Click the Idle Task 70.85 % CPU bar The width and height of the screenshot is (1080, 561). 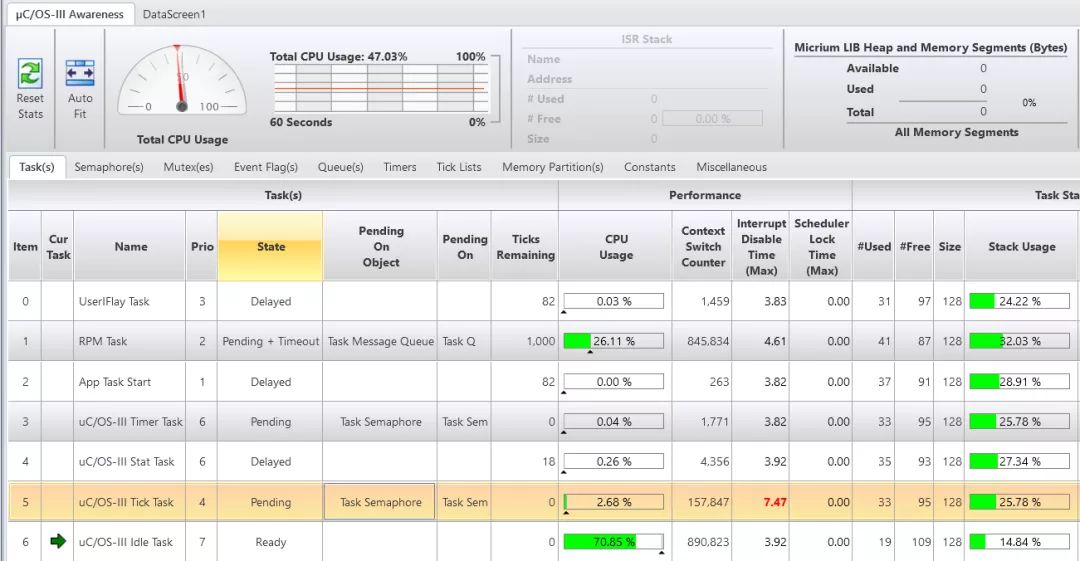point(614,542)
